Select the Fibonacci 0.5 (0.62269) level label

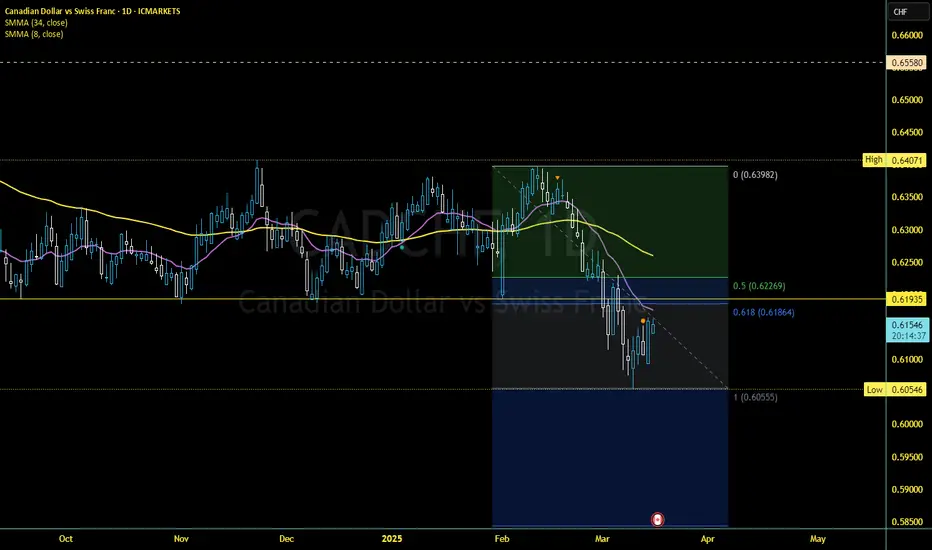point(759,286)
